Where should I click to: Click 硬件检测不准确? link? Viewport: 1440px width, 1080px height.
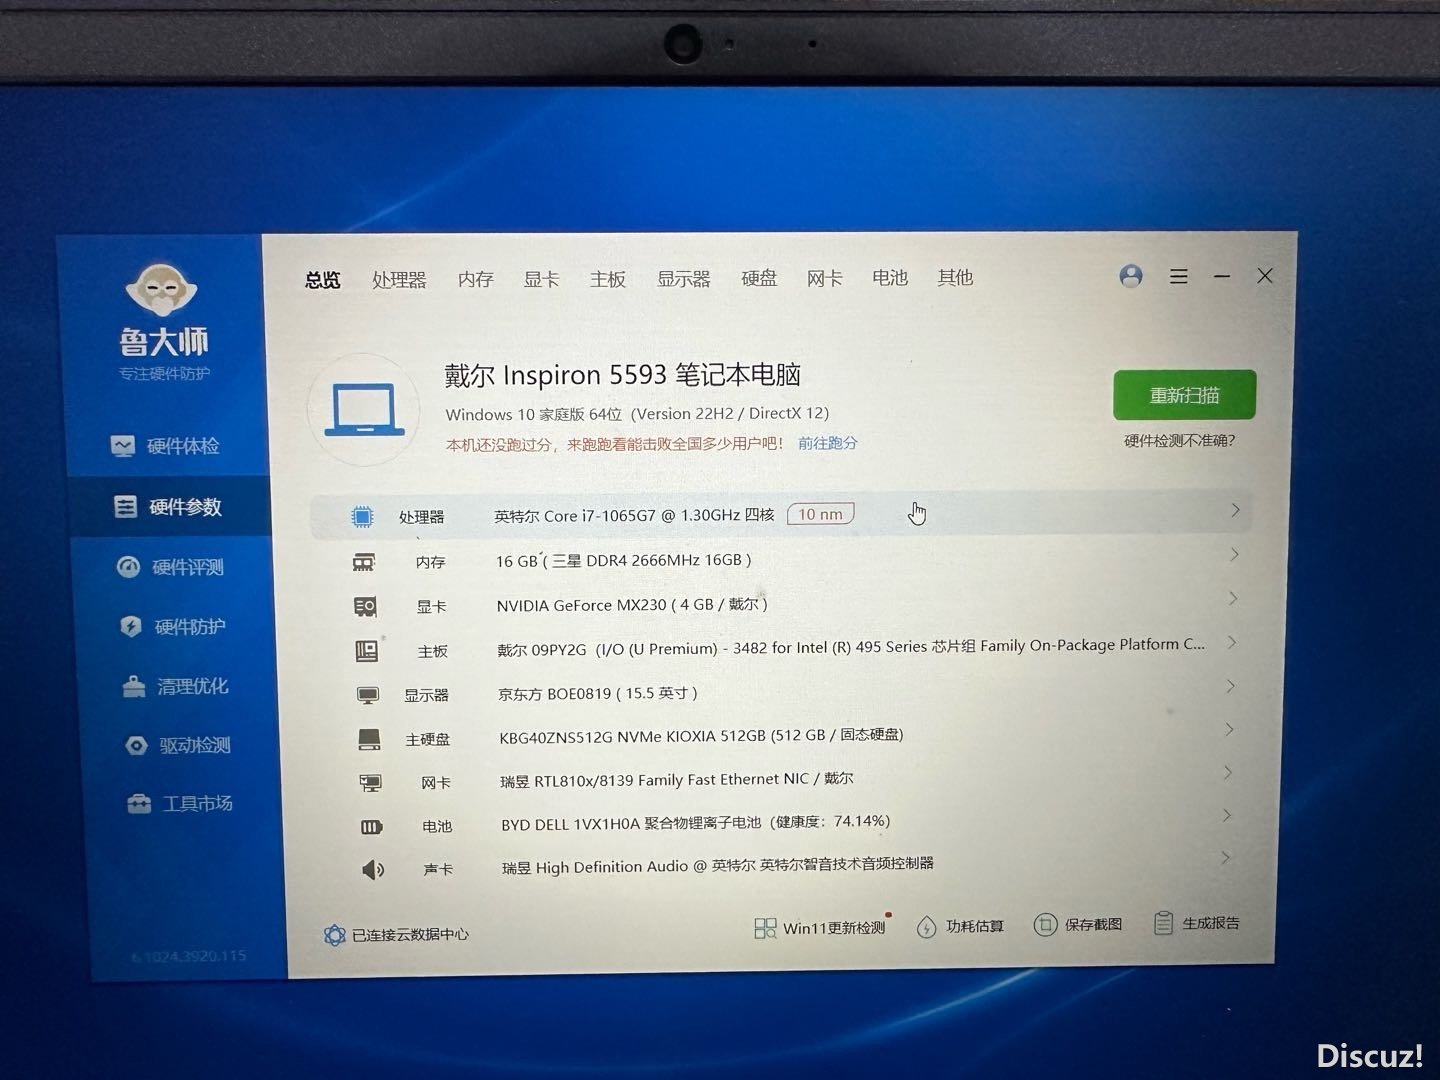[x=1180, y=440]
